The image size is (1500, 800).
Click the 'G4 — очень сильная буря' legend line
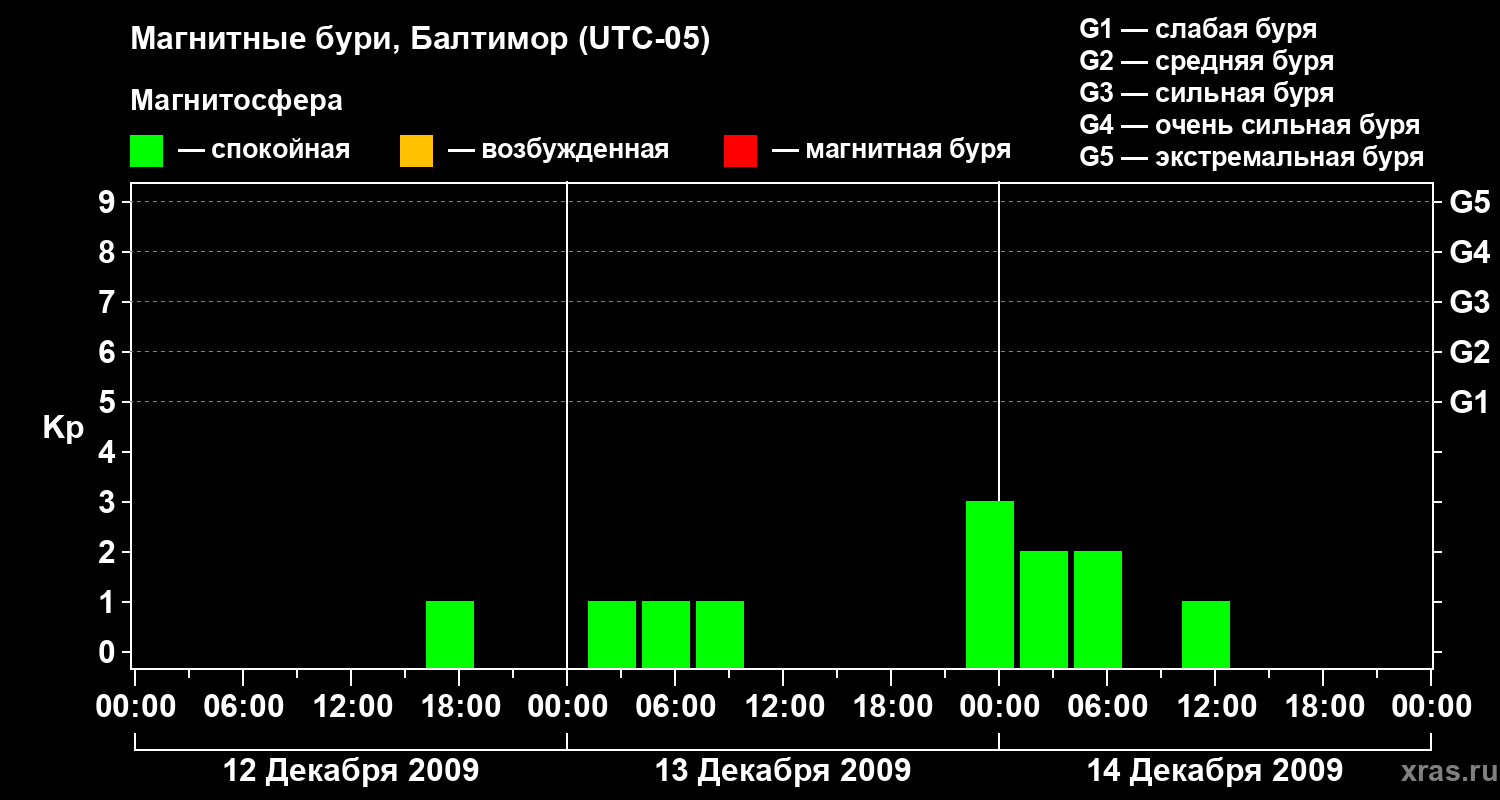[1250, 125]
